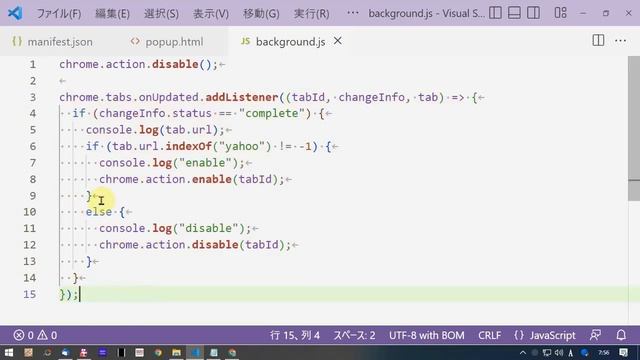Screen dimensions: 640x360
Task: Open the editor more actions ellipsis
Action: point(620,40)
